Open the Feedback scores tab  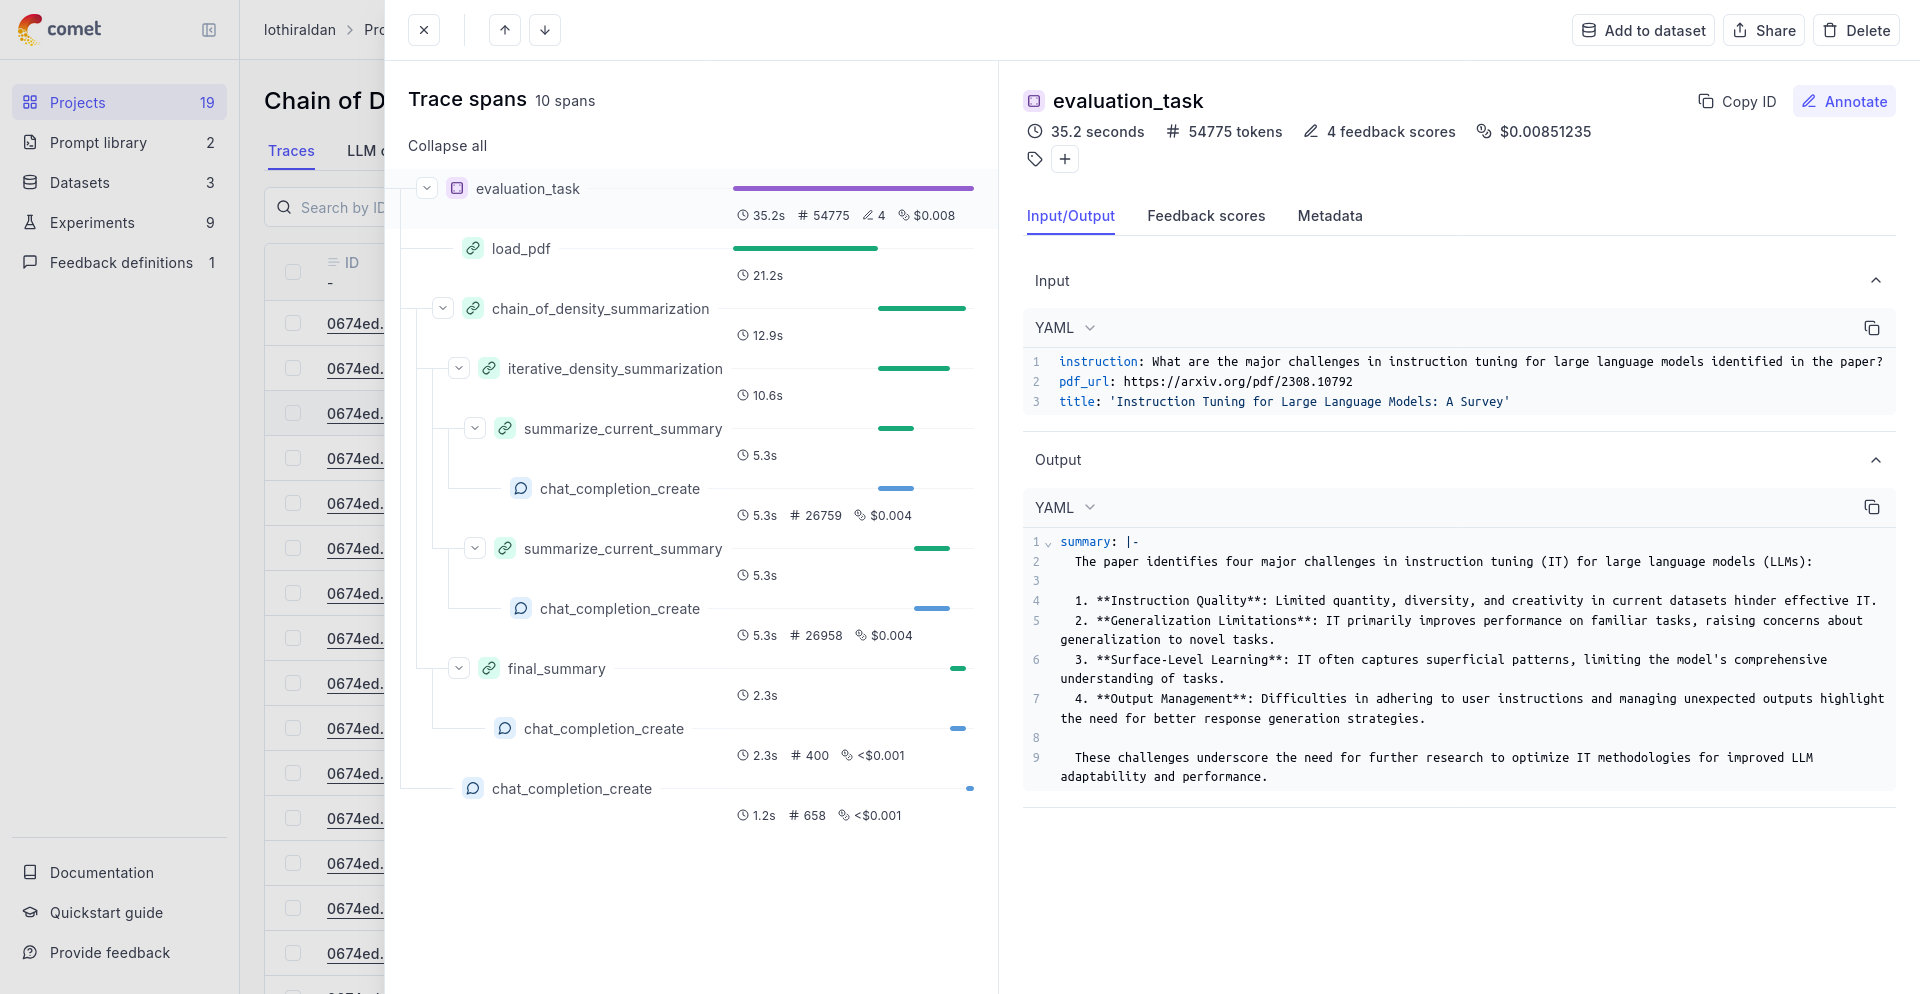[1205, 216]
